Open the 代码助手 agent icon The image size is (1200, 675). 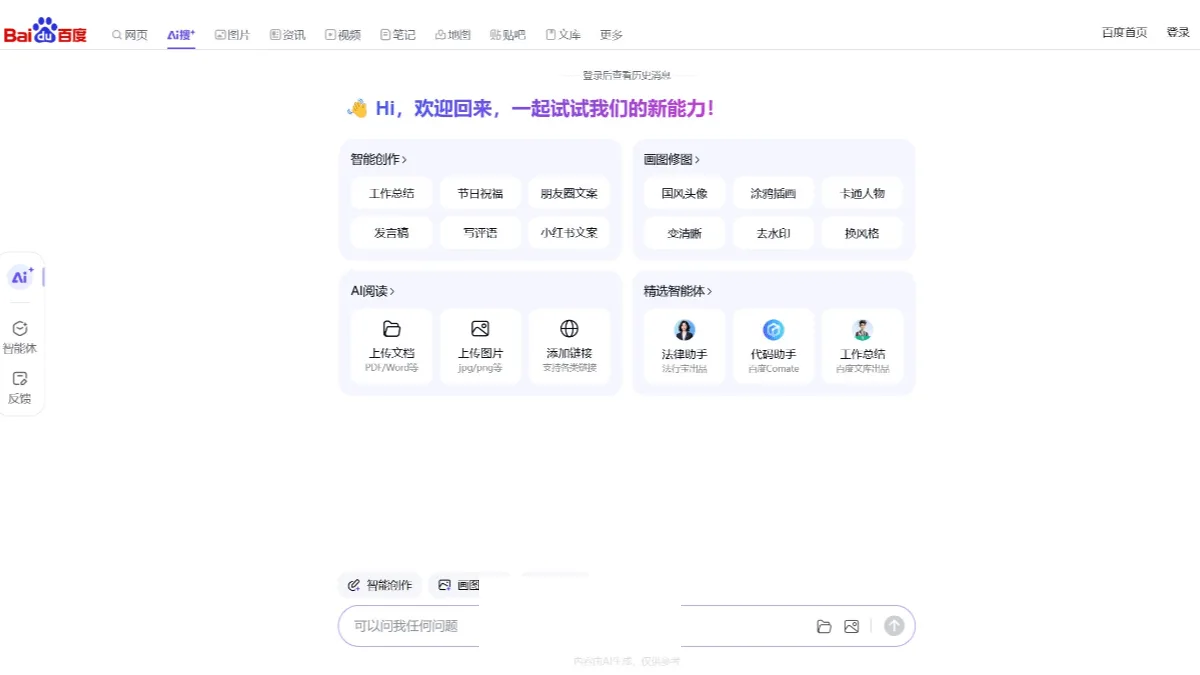[774, 330]
